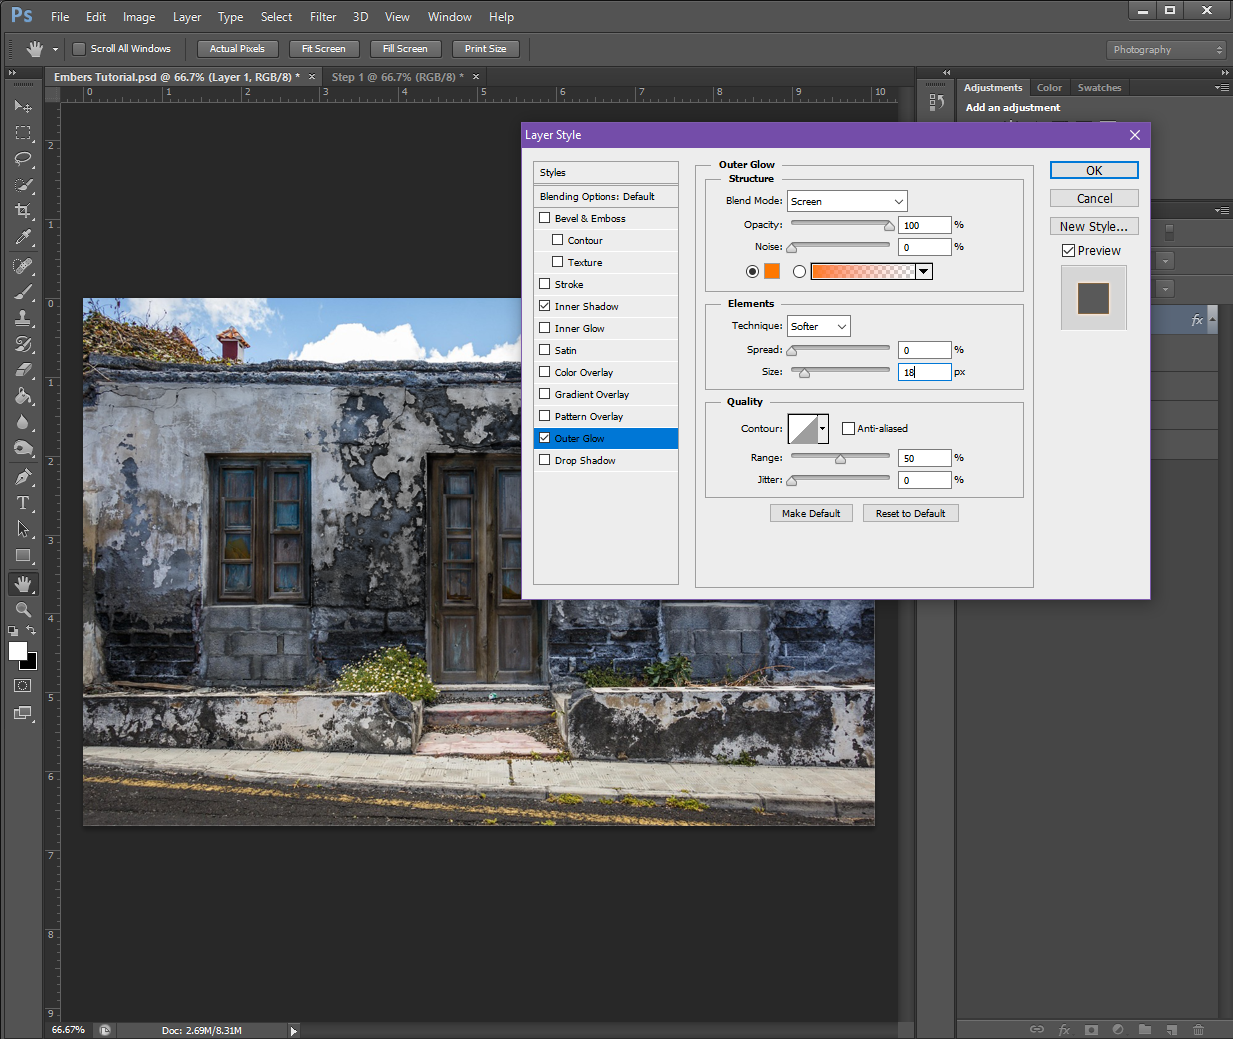1233x1039 pixels.
Task: Click the Make Default button
Action: (811, 513)
